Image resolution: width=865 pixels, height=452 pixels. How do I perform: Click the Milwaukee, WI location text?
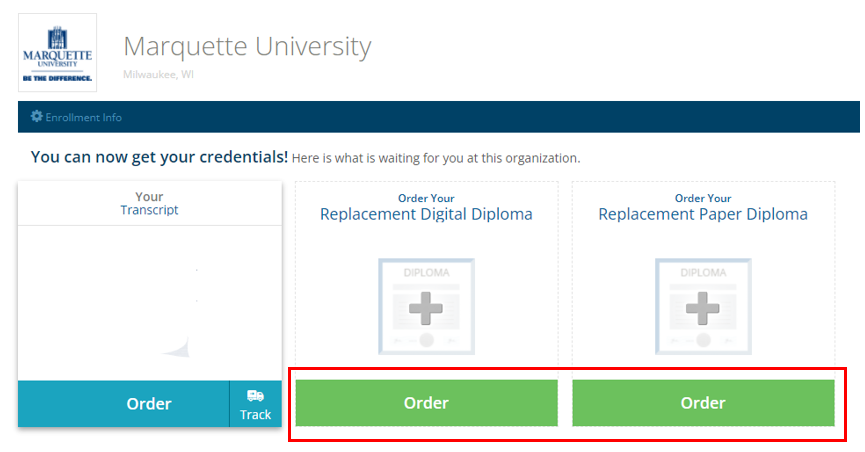(158, 75)
